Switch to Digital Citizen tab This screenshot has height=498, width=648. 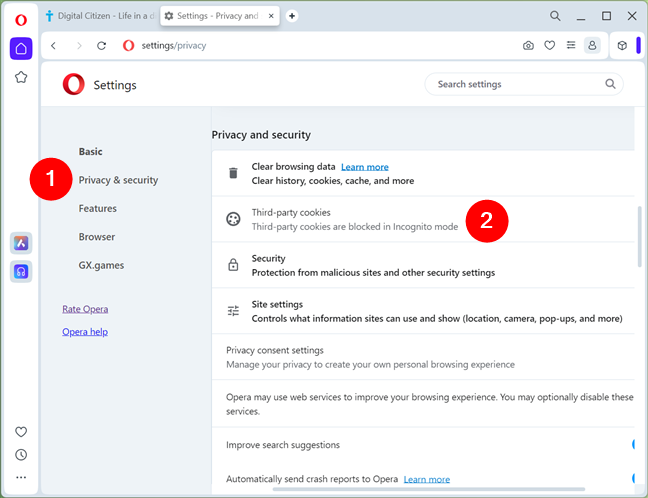100,16
